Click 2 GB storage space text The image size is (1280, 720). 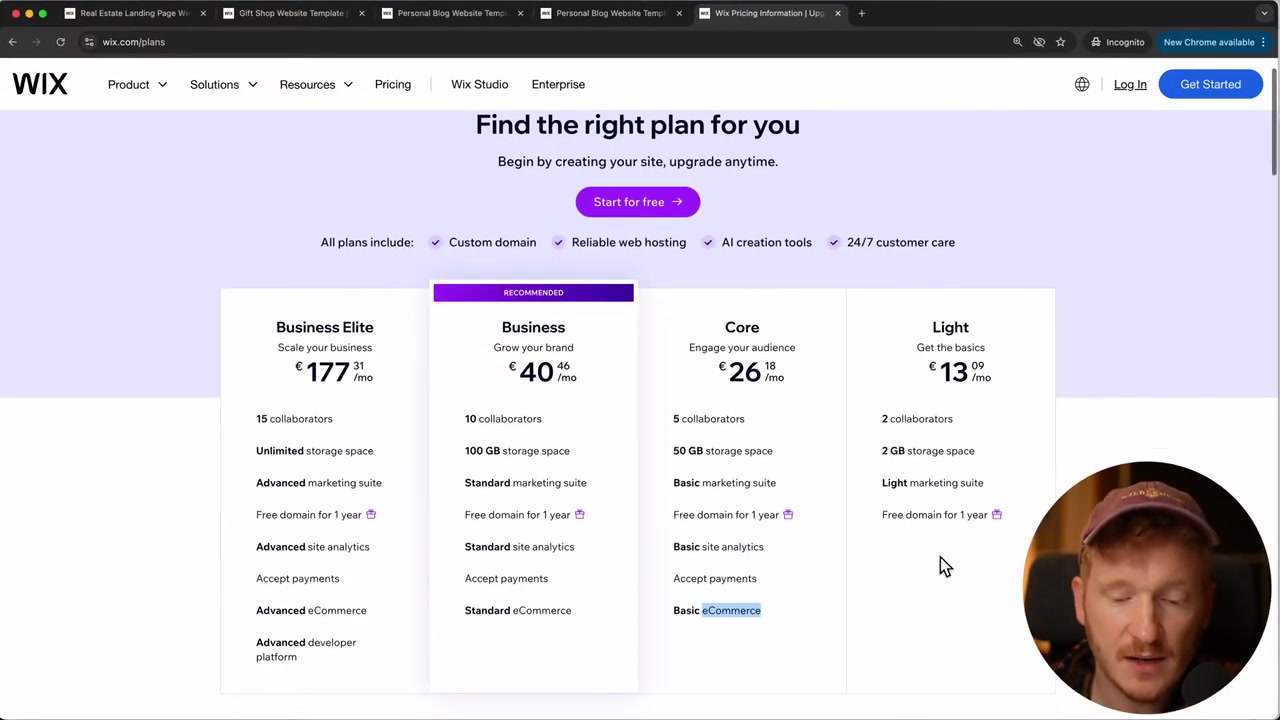point(928,451)
